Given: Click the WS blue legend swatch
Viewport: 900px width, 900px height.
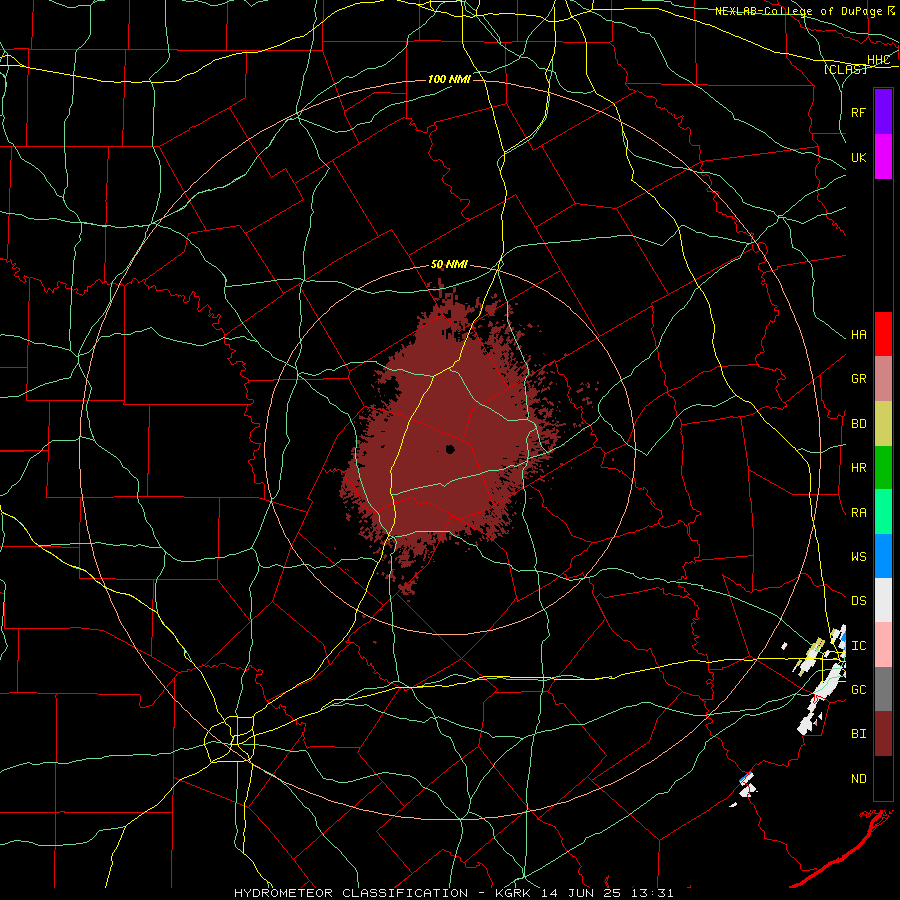Looking at the screenshot, I should (883, 556).
